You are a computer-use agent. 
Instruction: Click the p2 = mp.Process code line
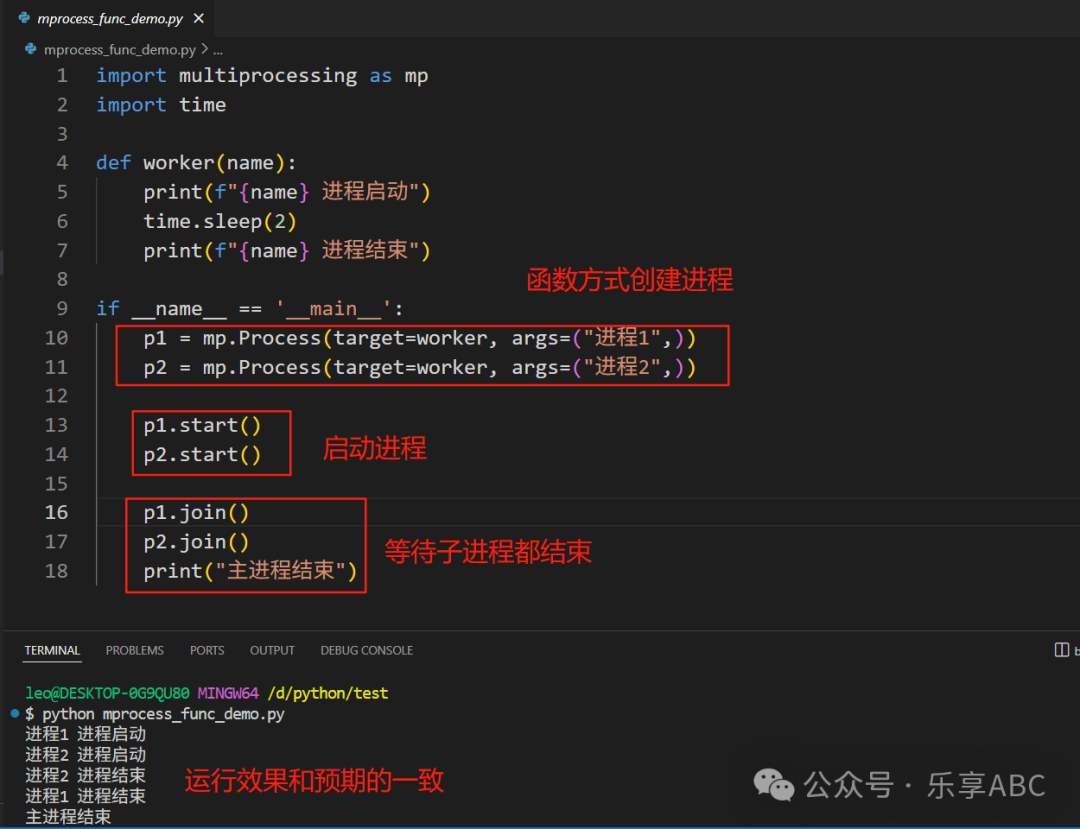coord(420,367)
